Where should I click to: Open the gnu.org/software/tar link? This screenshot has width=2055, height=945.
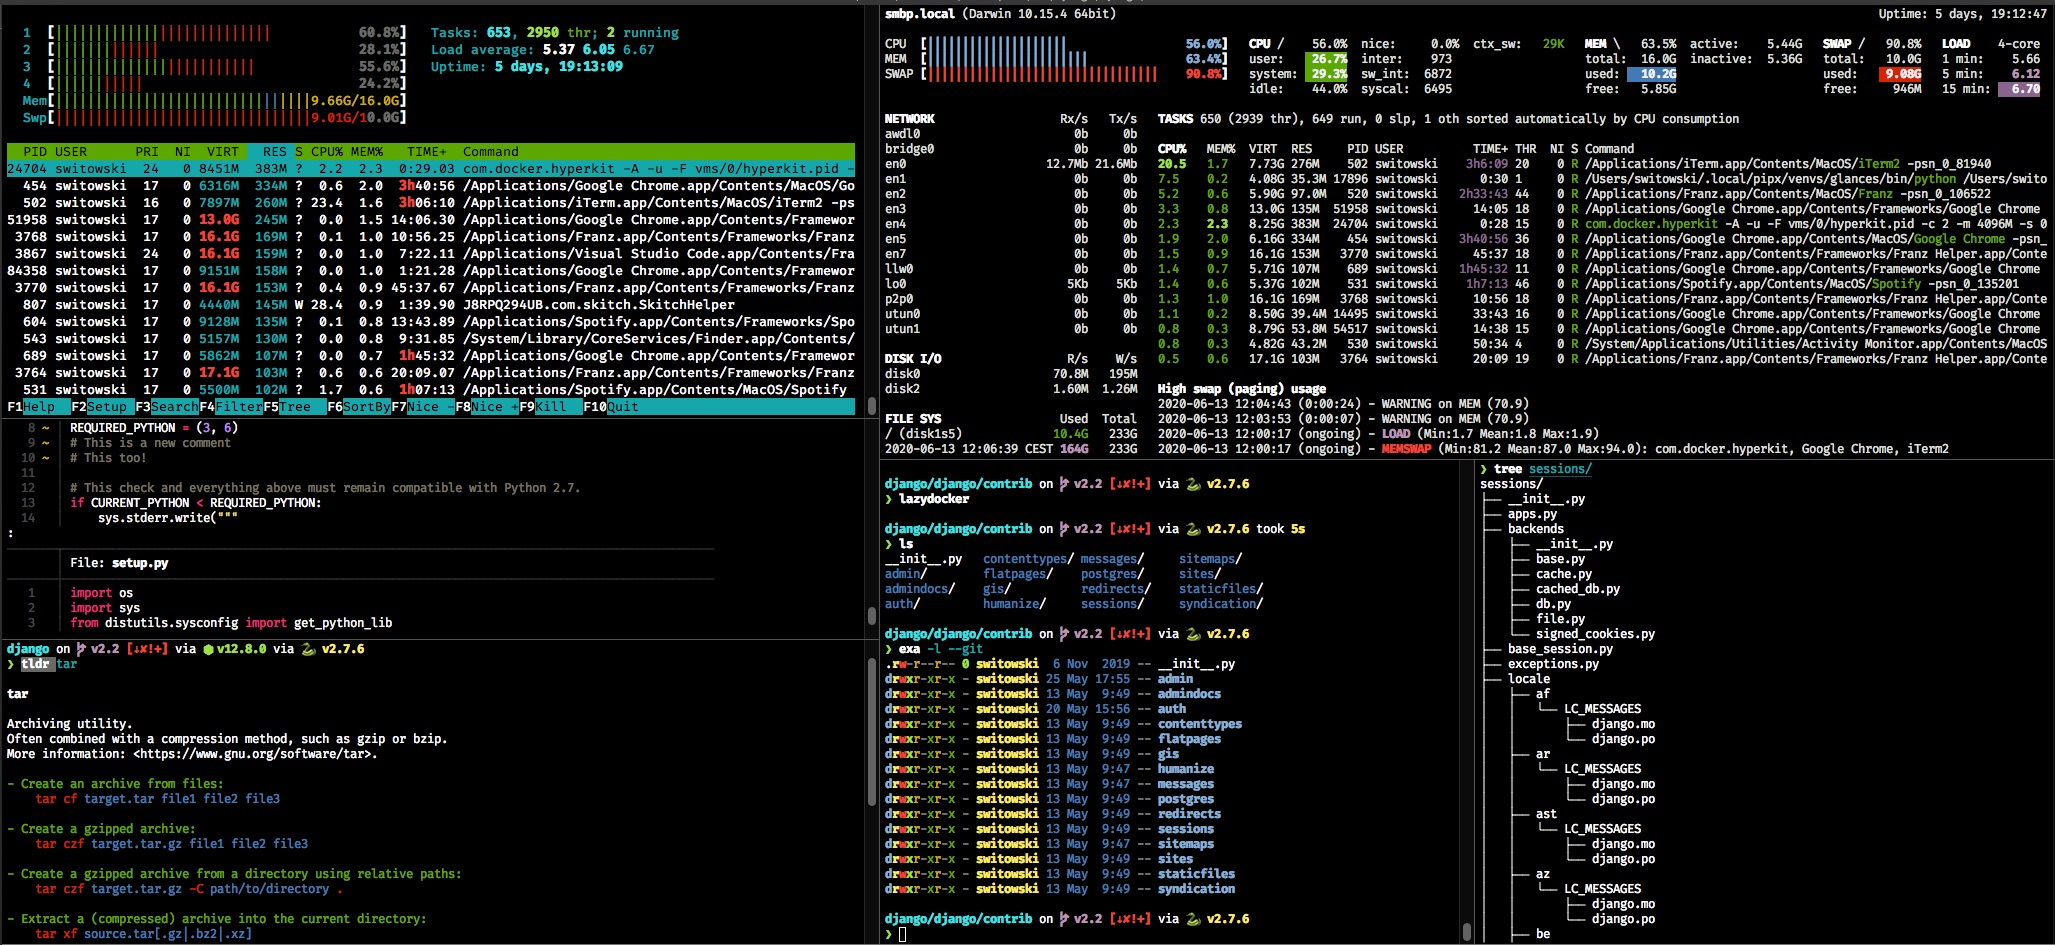click(260, 753)
